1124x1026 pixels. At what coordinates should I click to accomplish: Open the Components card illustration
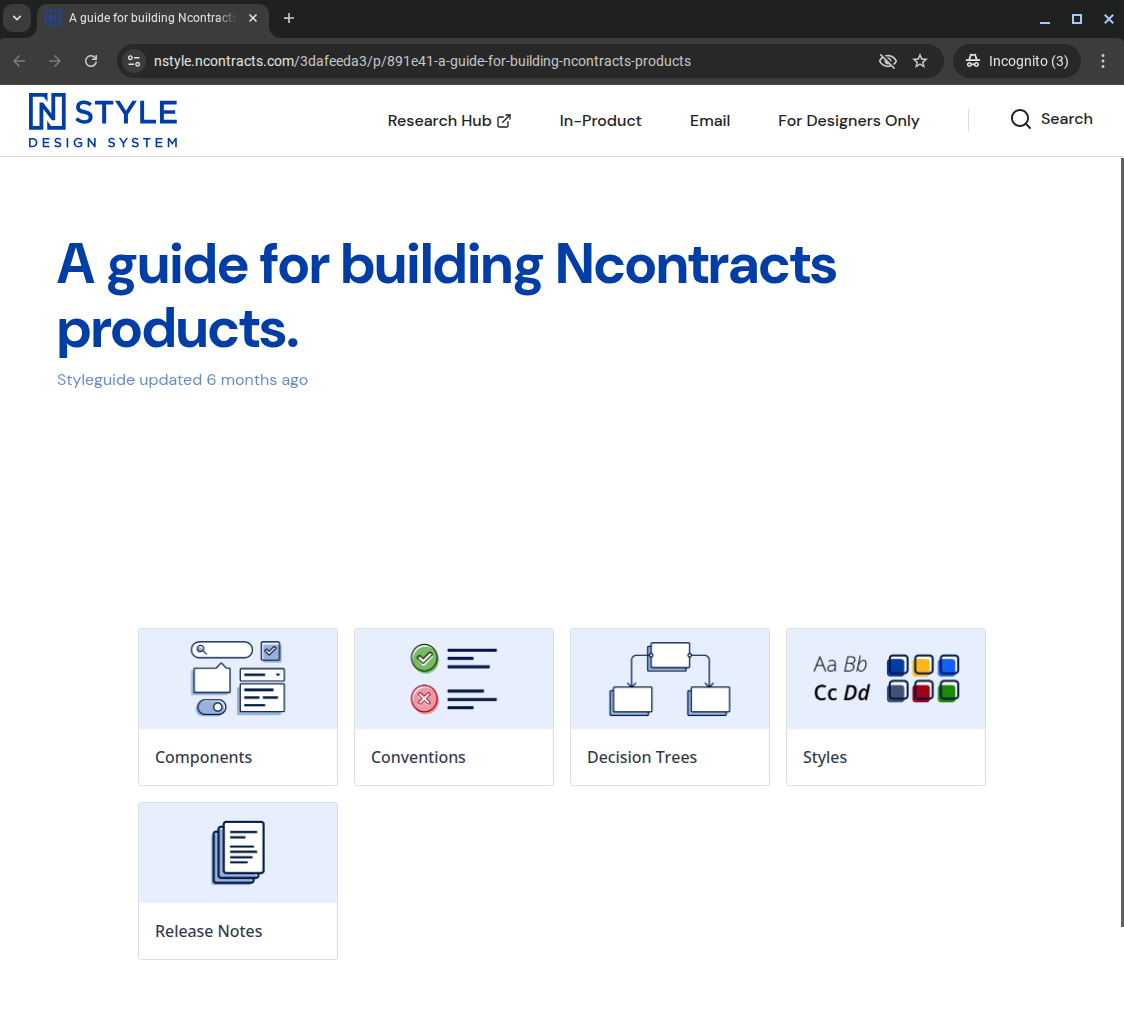coord(238,679)
